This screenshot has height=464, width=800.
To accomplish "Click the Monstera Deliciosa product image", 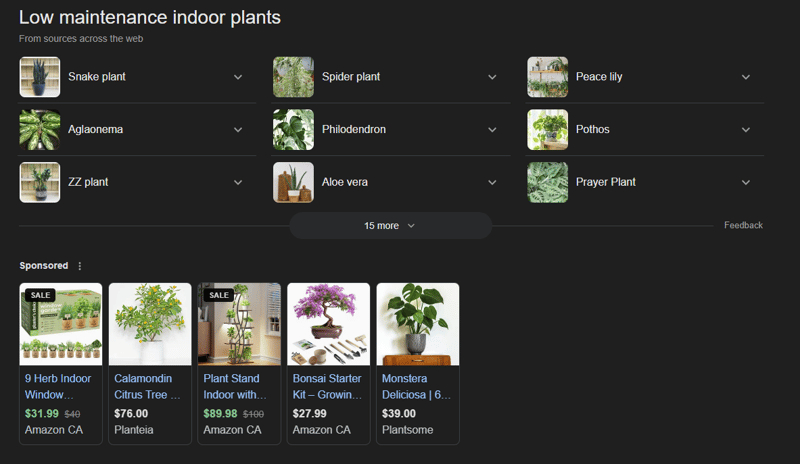I will (x=417, y=324).
